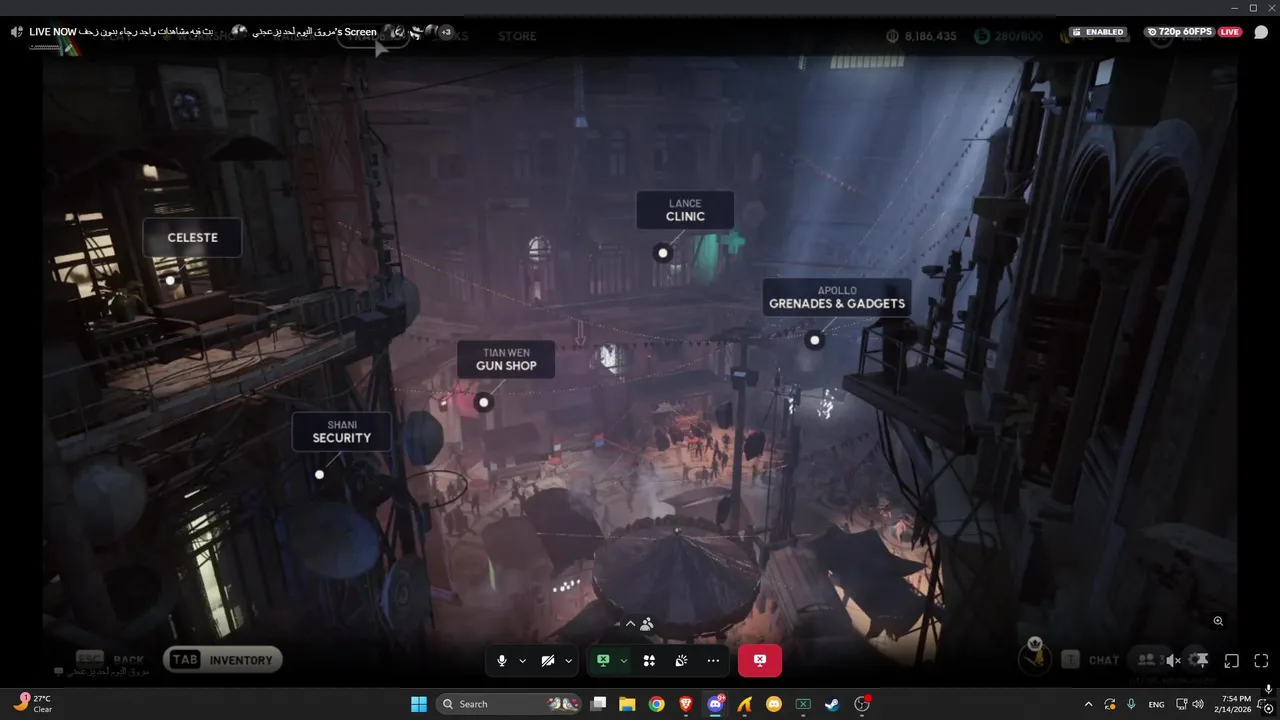Open the stream chat bubble icon
This screenshot has height=720, width=1280.
pos(1261,32)
